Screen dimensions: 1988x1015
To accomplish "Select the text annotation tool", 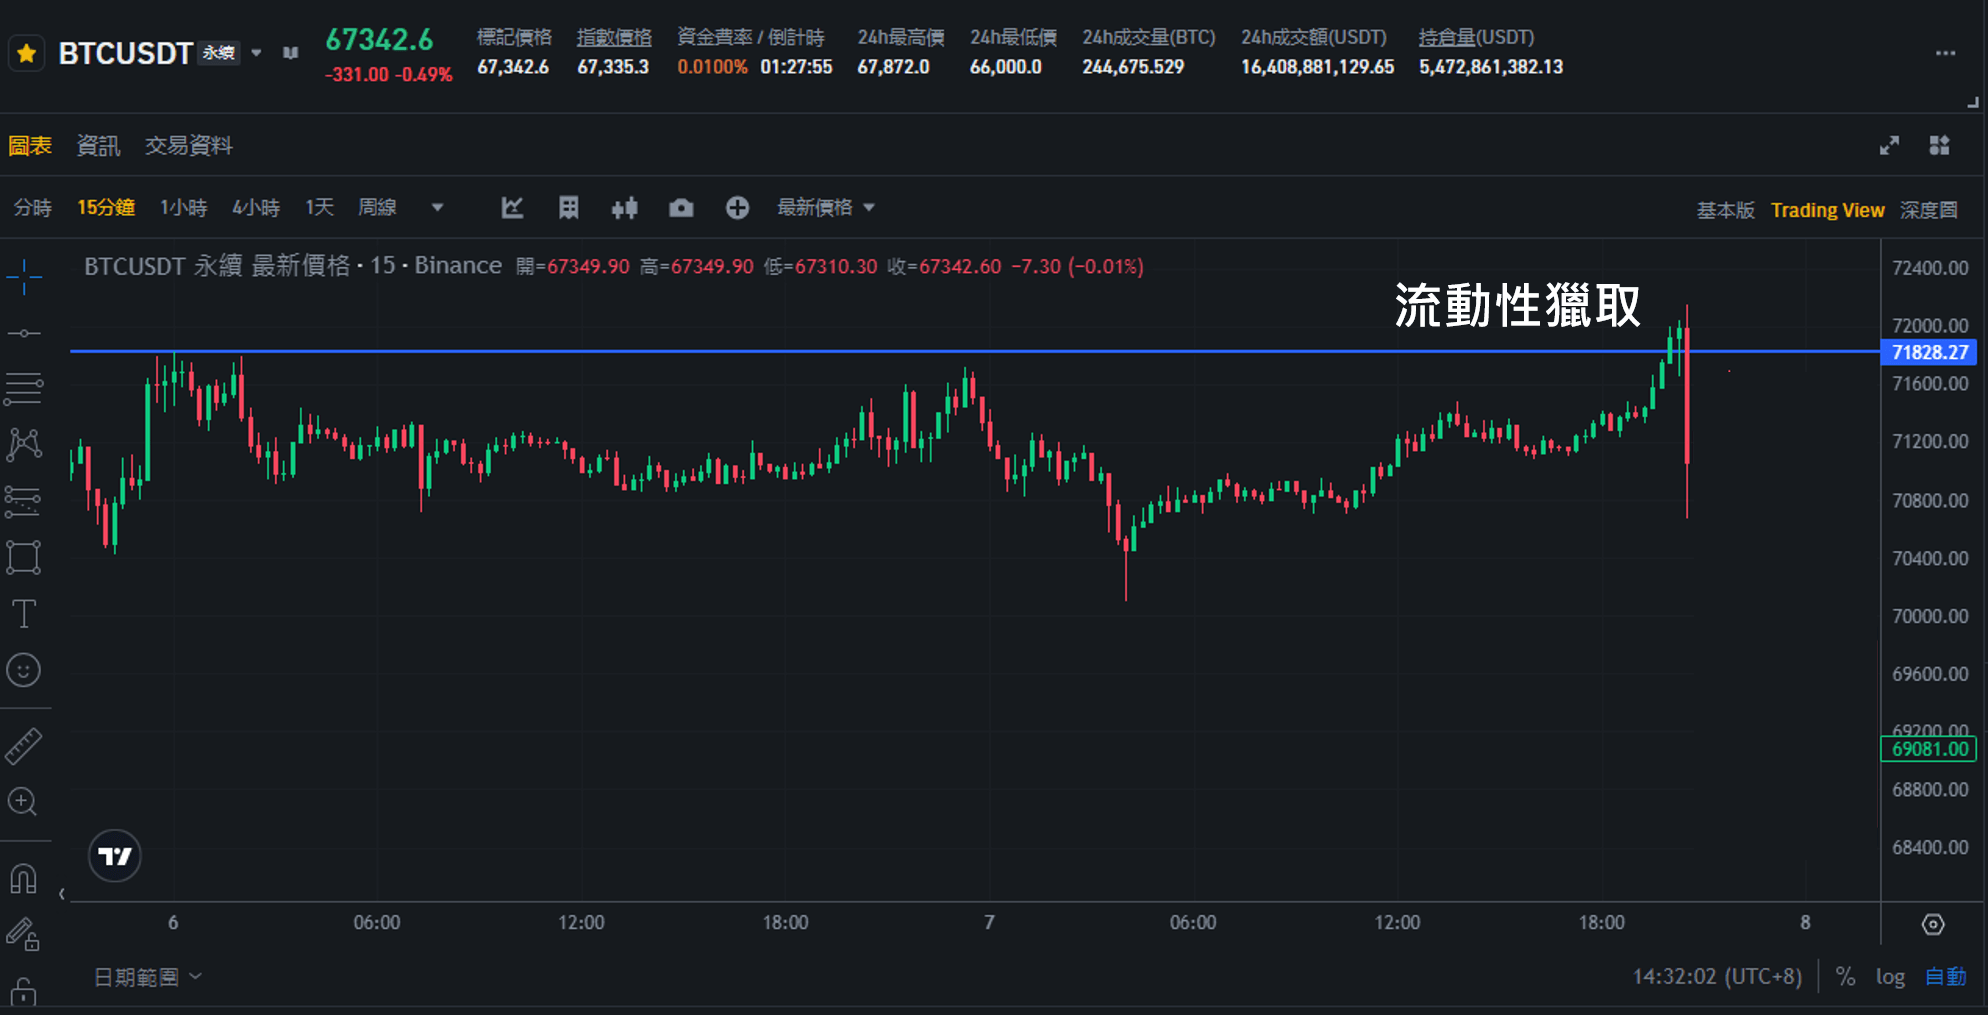I will click(x=24, y=613).
